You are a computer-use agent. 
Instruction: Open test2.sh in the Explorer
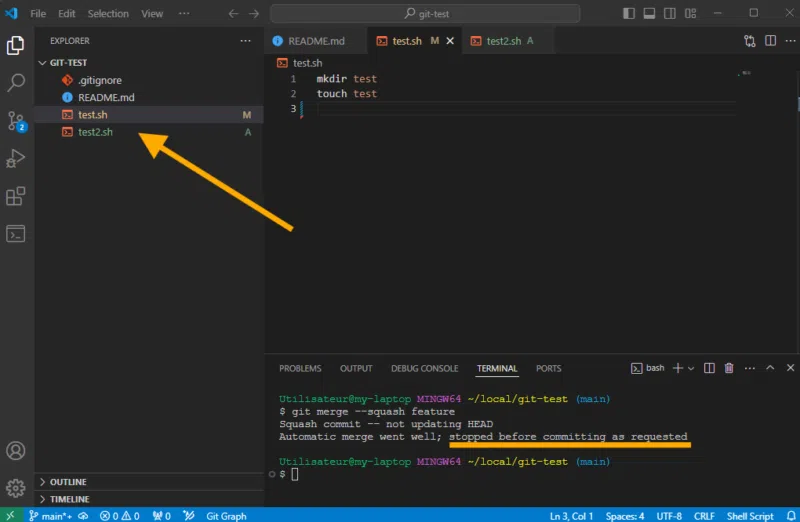[95, 132]
